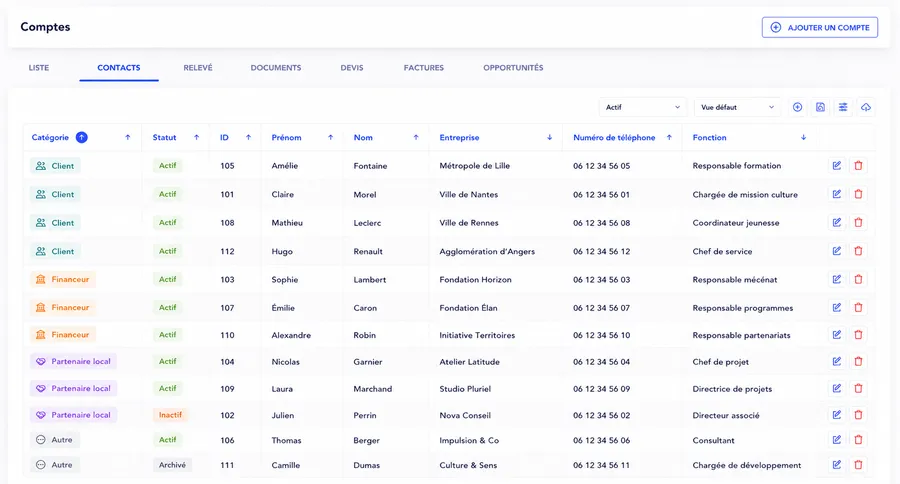This screenshot has height=484, width=900.
Task: Sort by the Numéro de téléphone column
Action: tap(669, 138)
